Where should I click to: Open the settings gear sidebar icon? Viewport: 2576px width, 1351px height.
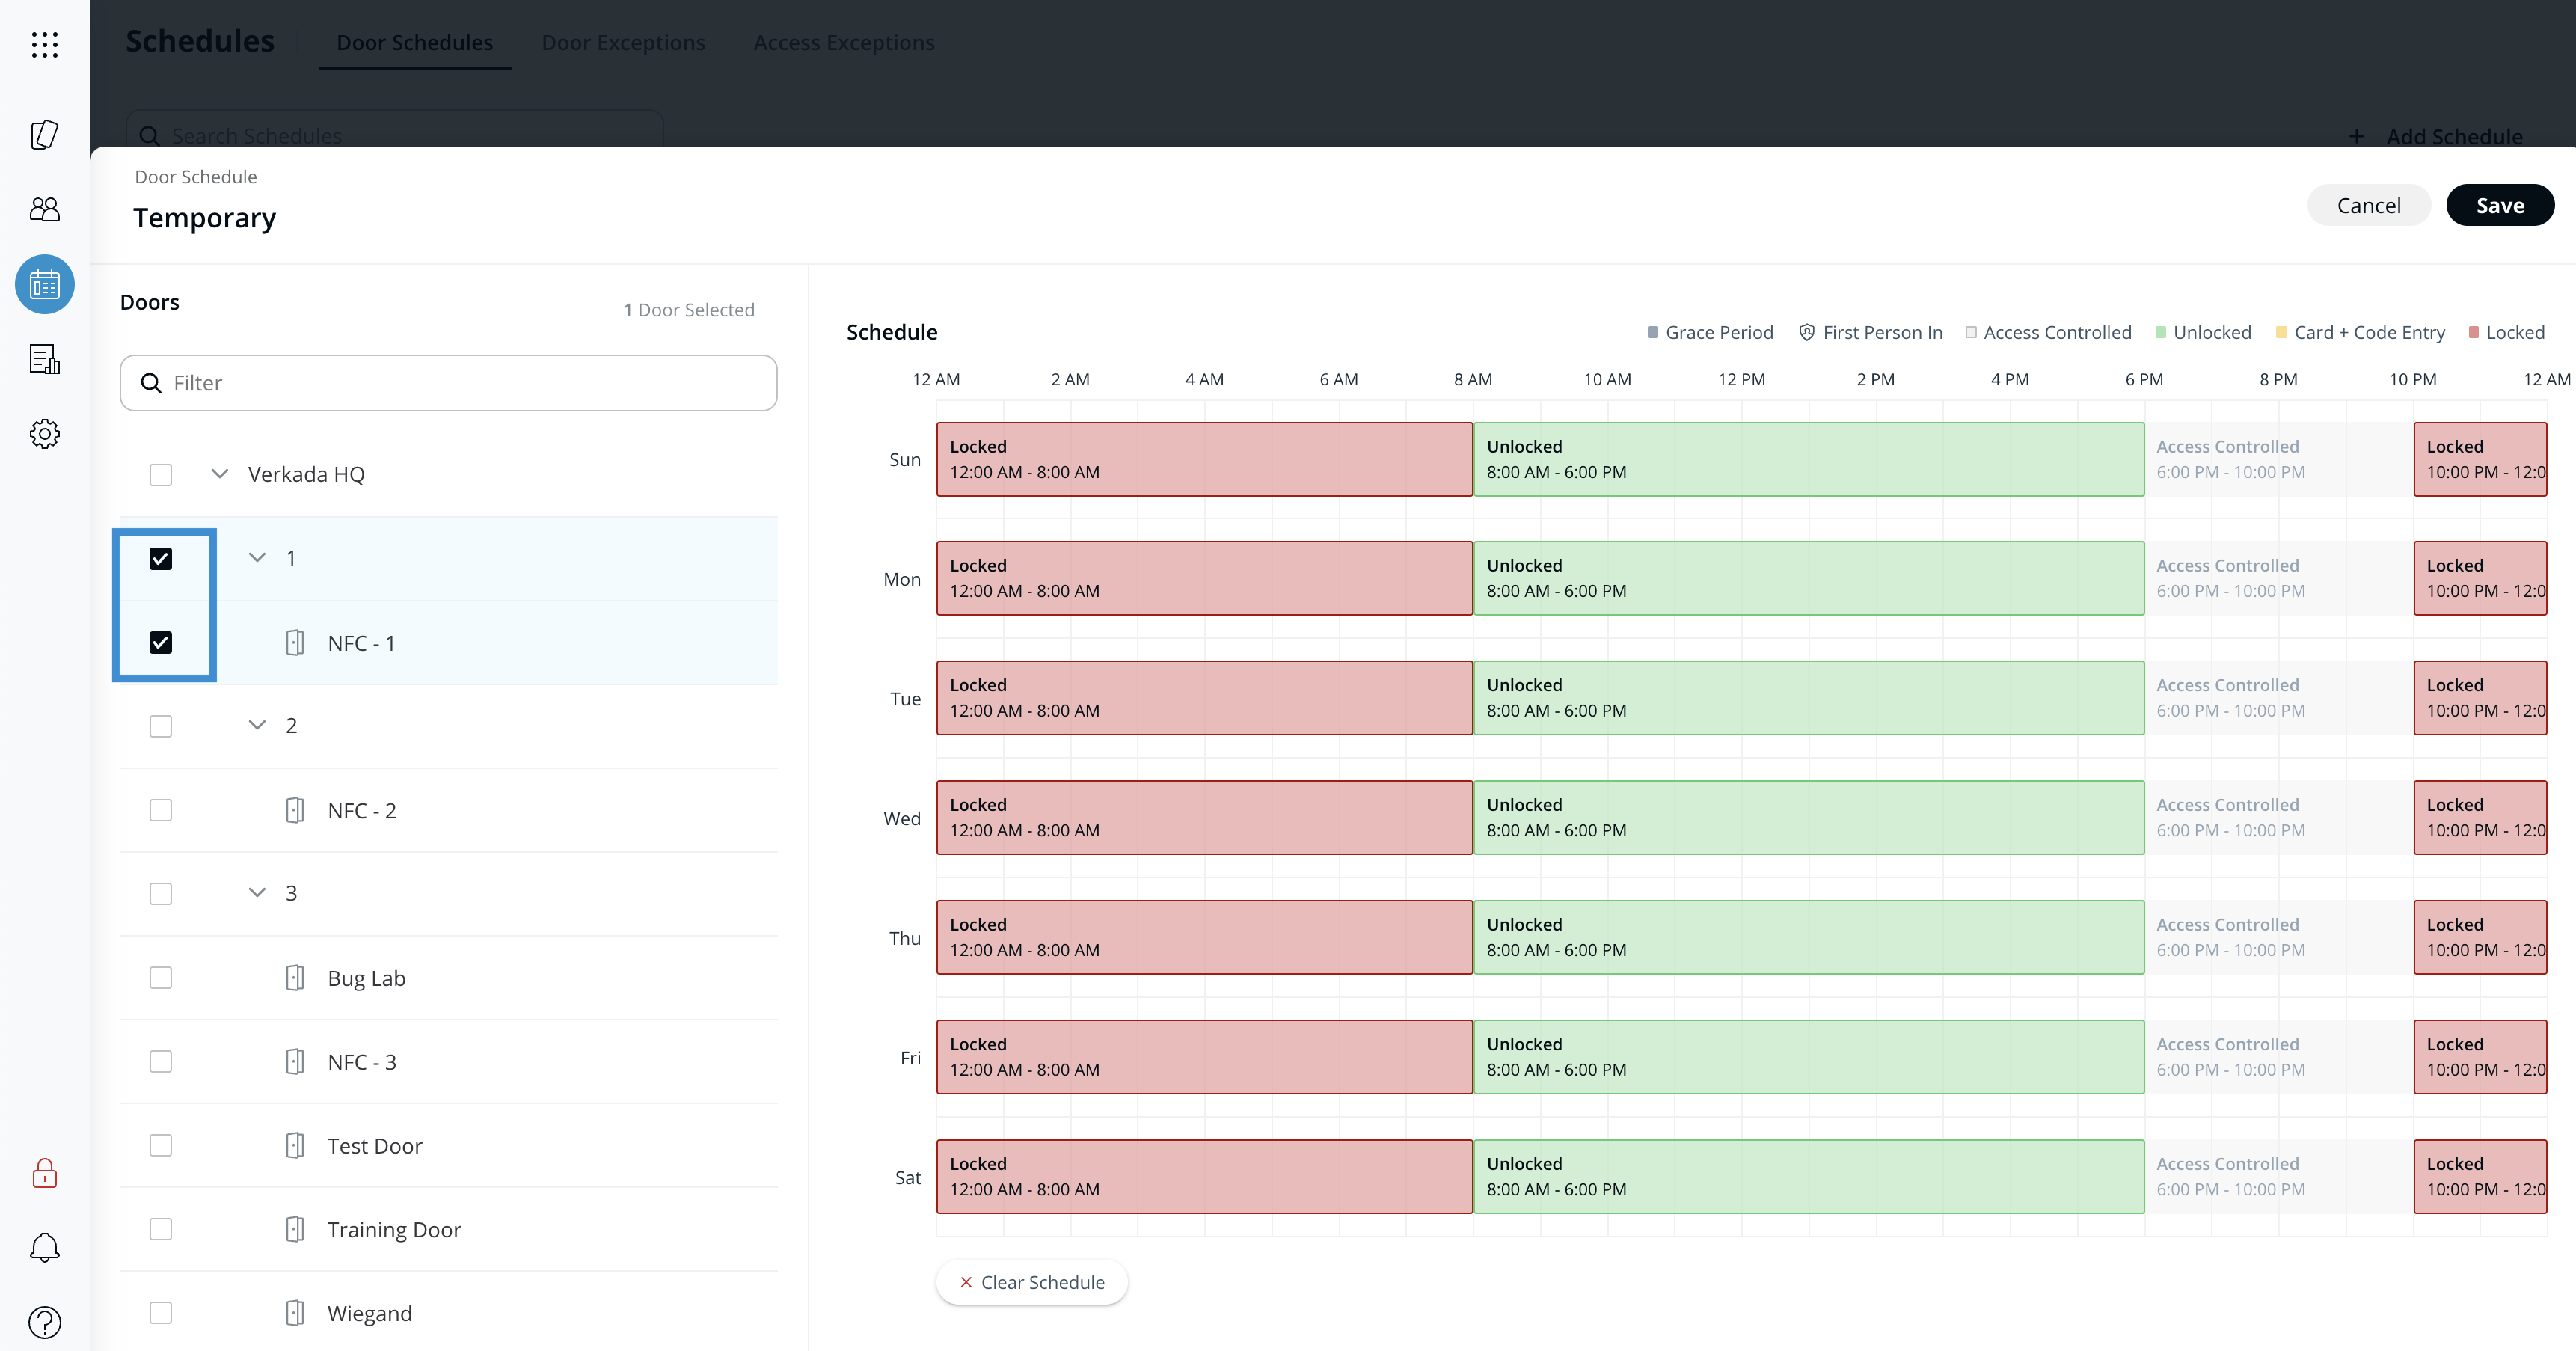point(44,433)
